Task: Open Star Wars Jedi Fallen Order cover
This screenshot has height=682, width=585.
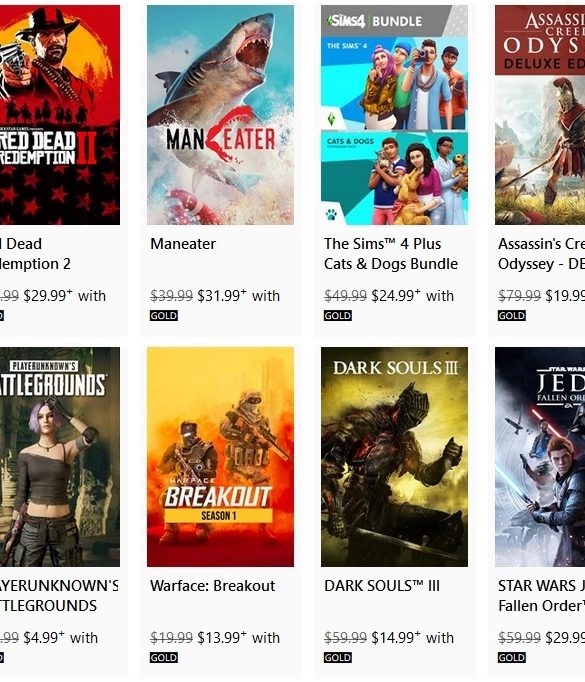Action: 540,457
